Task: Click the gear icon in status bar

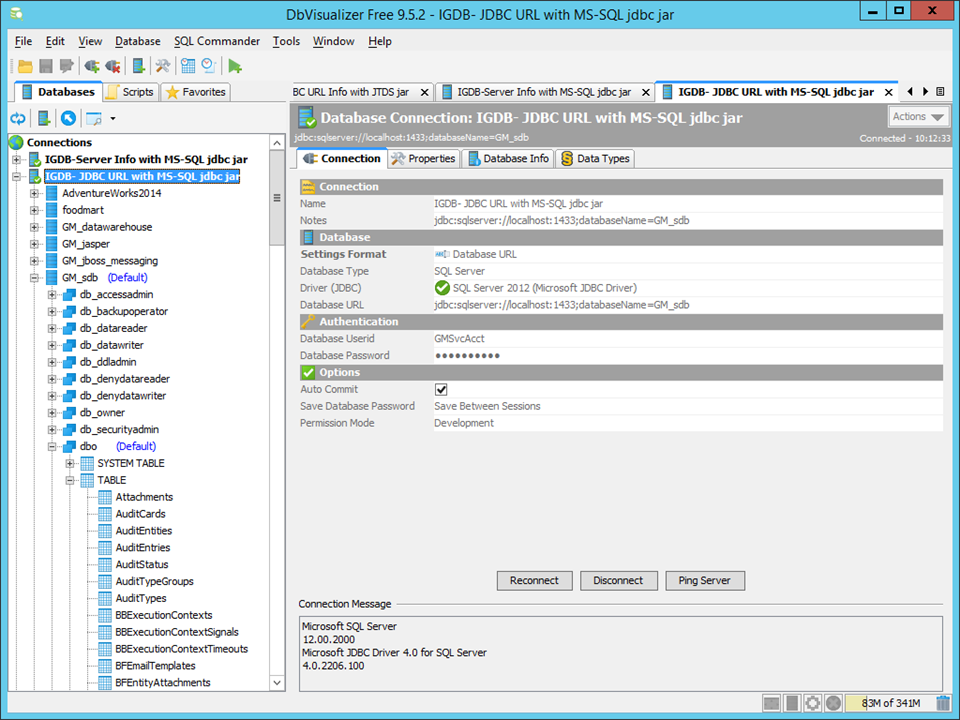Action: coord(812,703)
